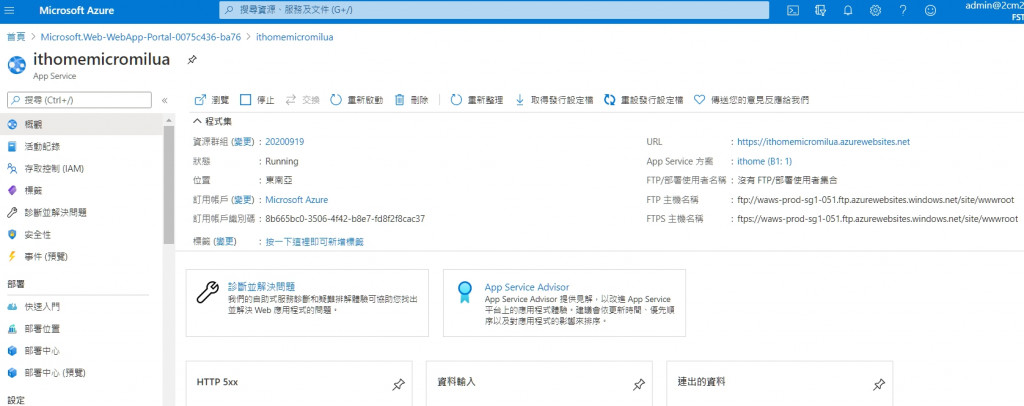Focus the sidebar 搜尋 (Ctrl+/) field
This screenshot has height=406, width=1024.
[x=79, y=100]
